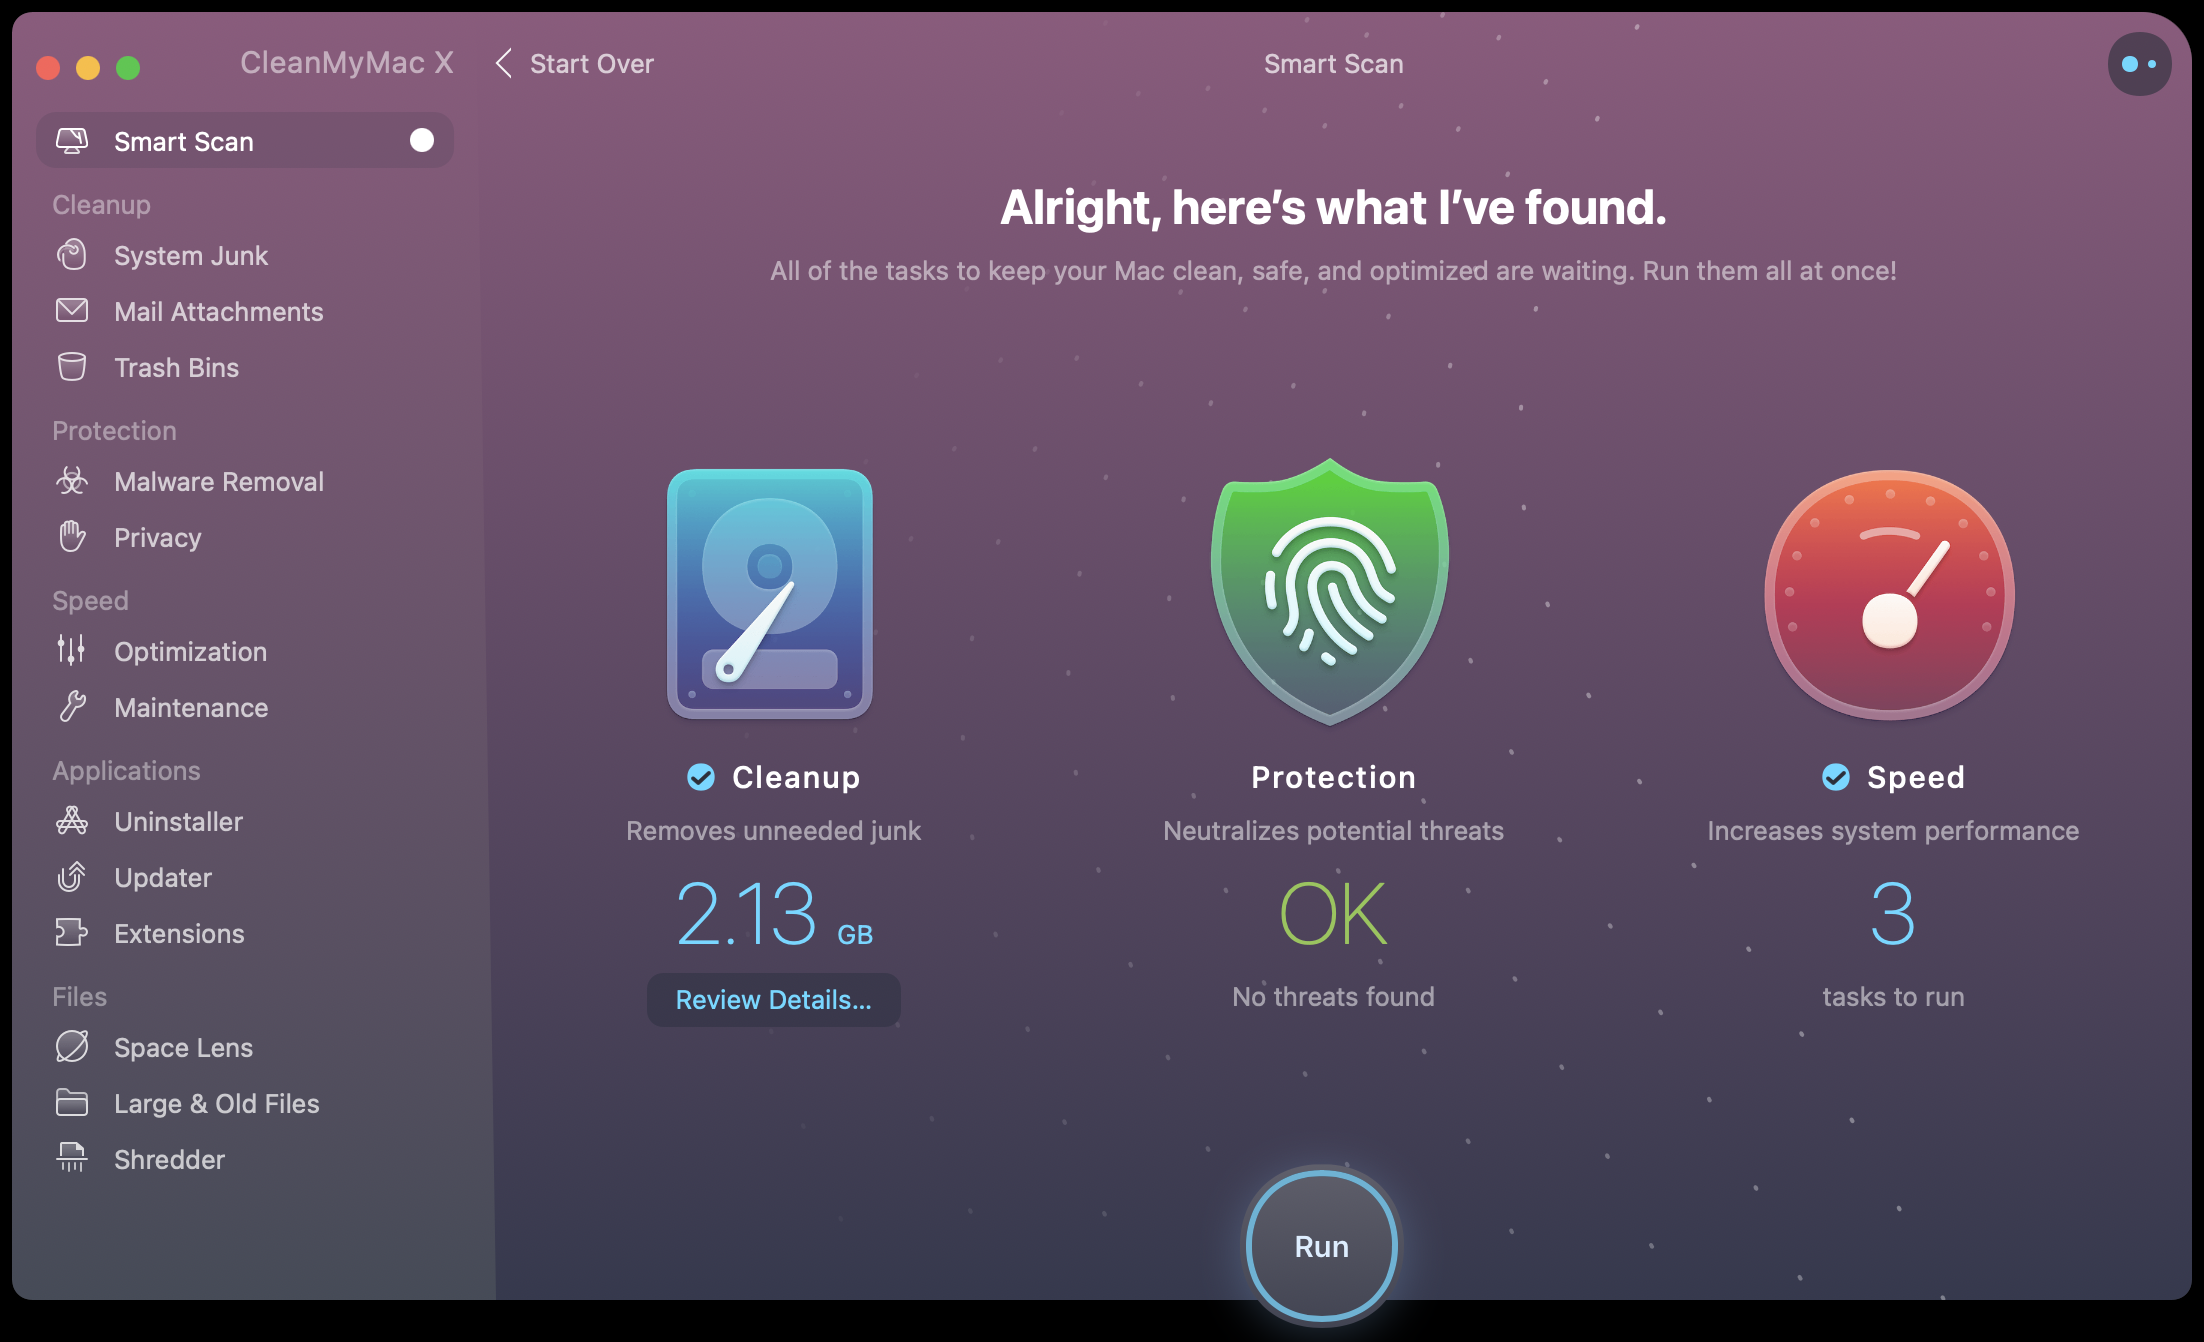This screenshot has height=1342, width=2204.
Task: Click Start Over label
Action: click(592, 64)
